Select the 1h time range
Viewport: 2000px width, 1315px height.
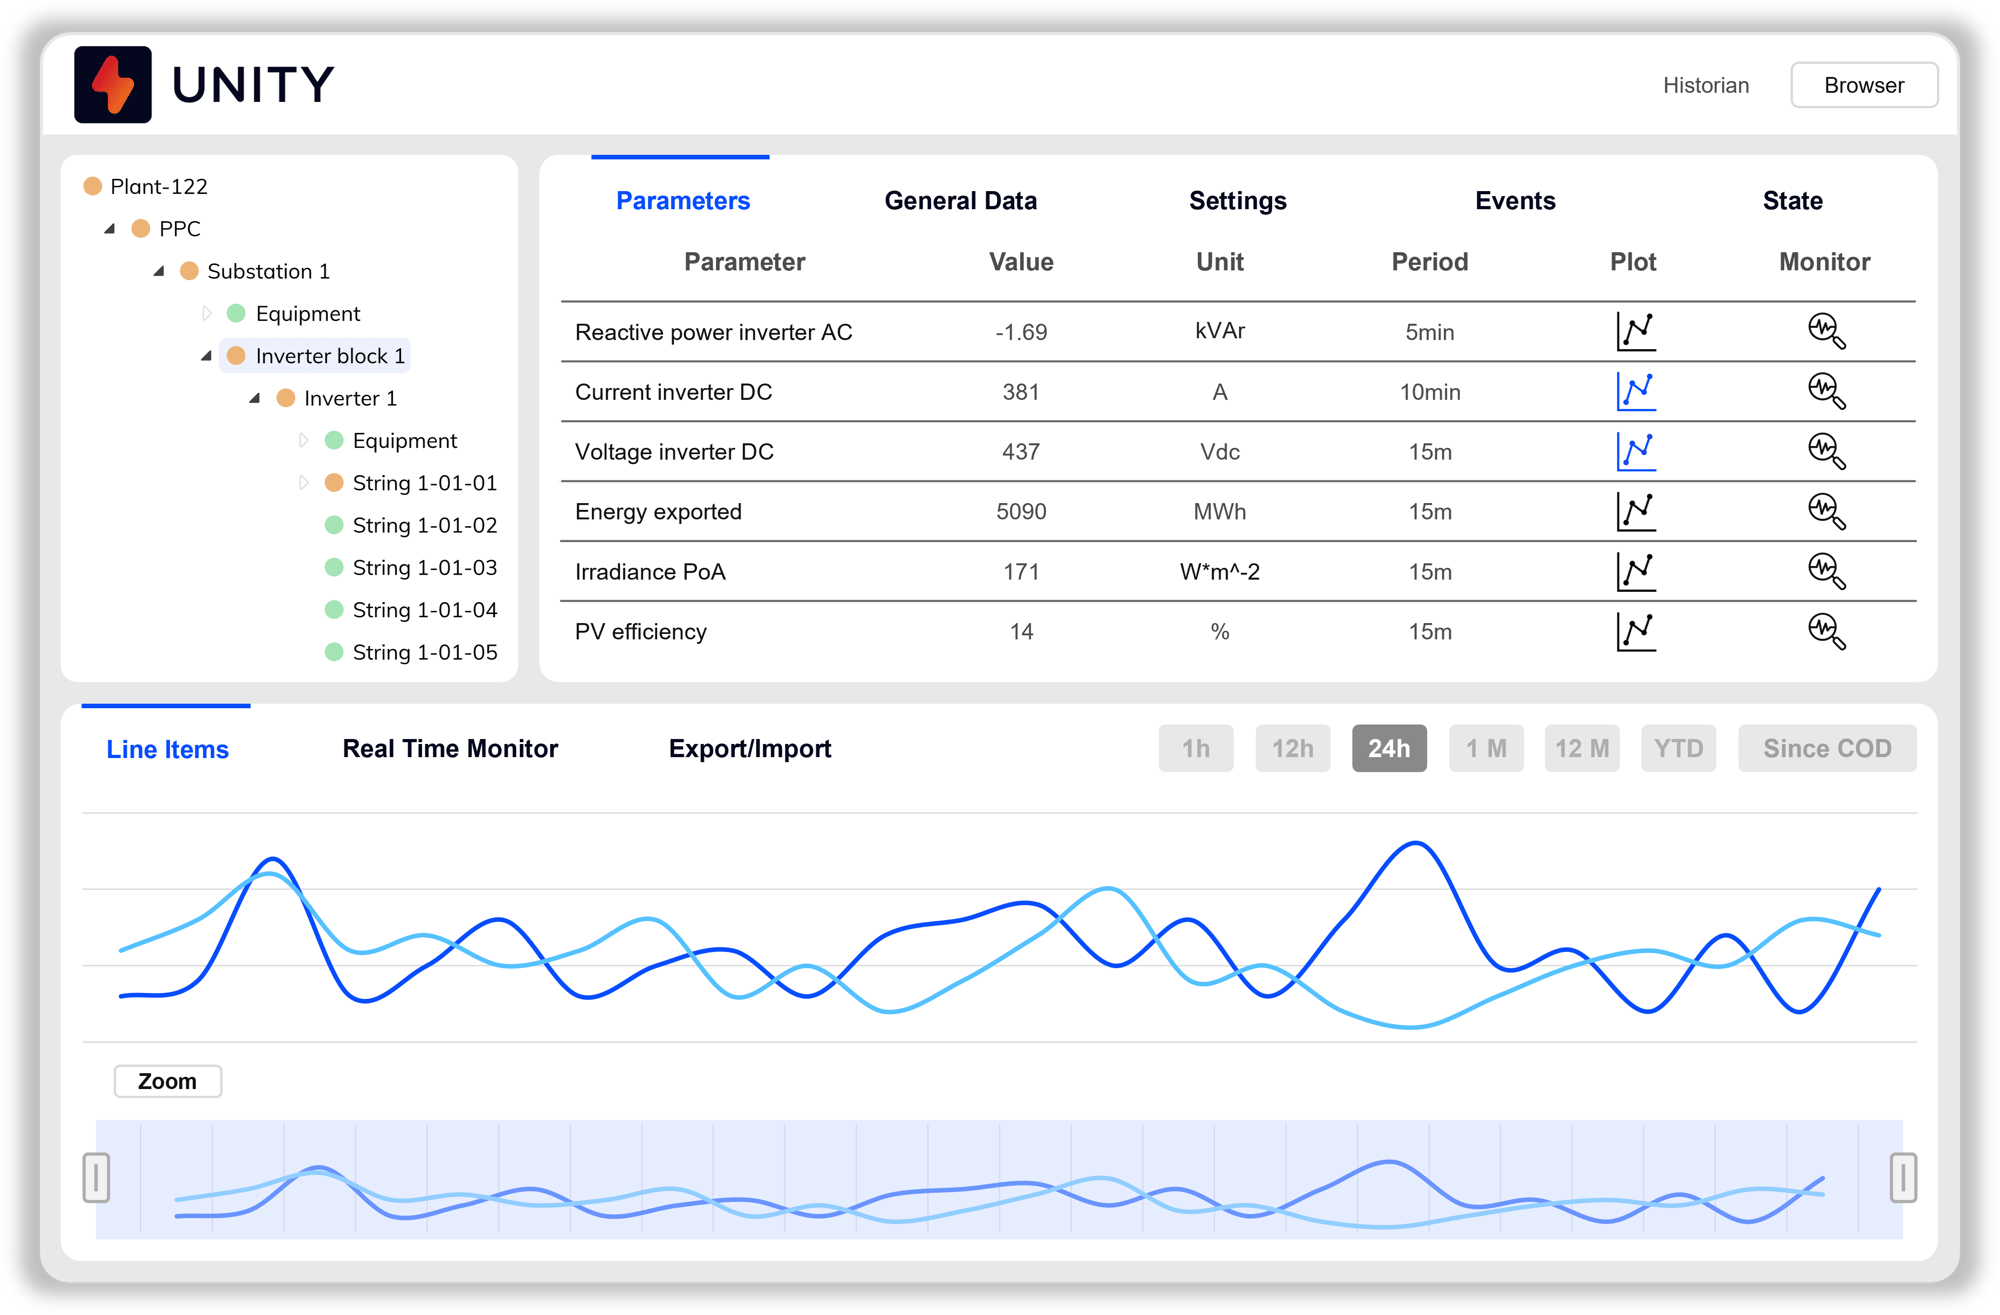1195,748
